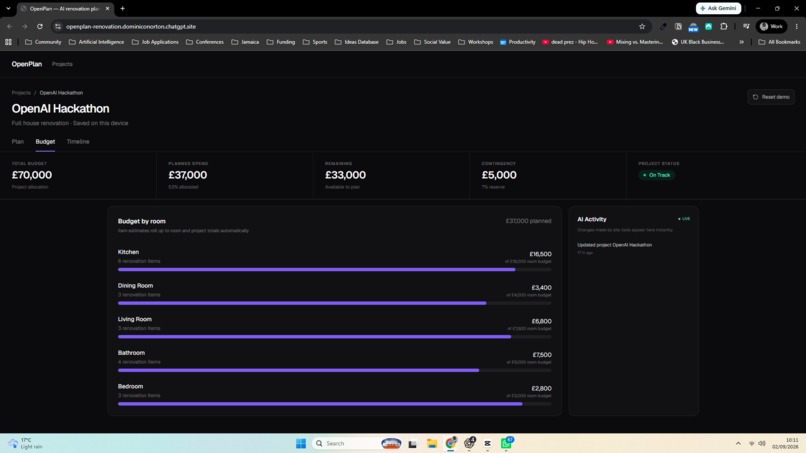Click the Living Room budget progress bar
The width and height of the screenshot is (806, 453).
(x=334, y=337)
